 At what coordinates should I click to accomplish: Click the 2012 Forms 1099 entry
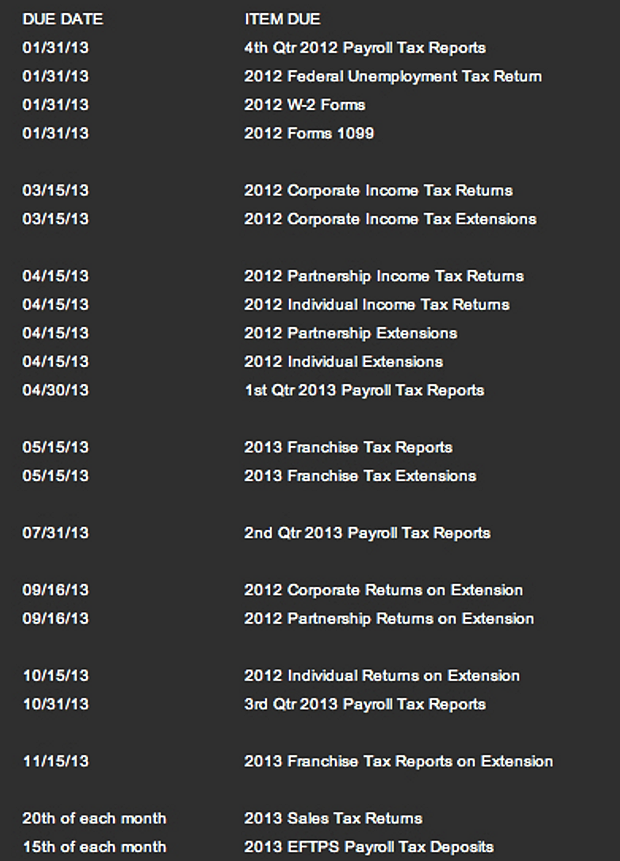[x=309, y=133]
